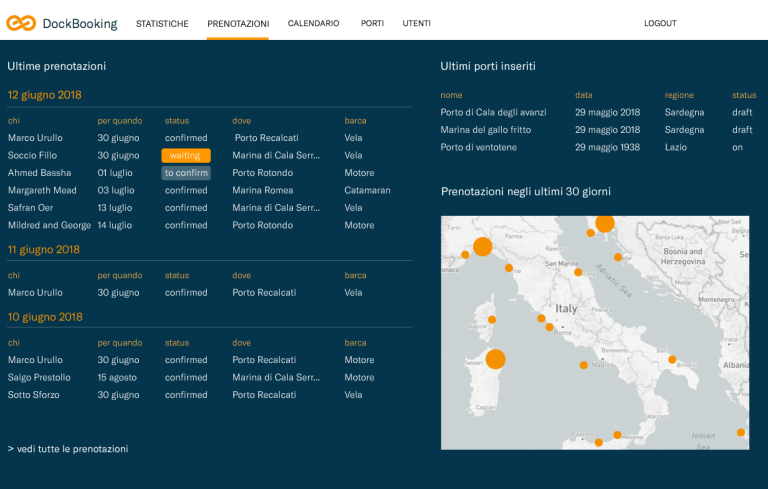Screen dimensions: 768x489
Task: Open Porto di Cala degli avanzi entry
Action: (494, 112)
